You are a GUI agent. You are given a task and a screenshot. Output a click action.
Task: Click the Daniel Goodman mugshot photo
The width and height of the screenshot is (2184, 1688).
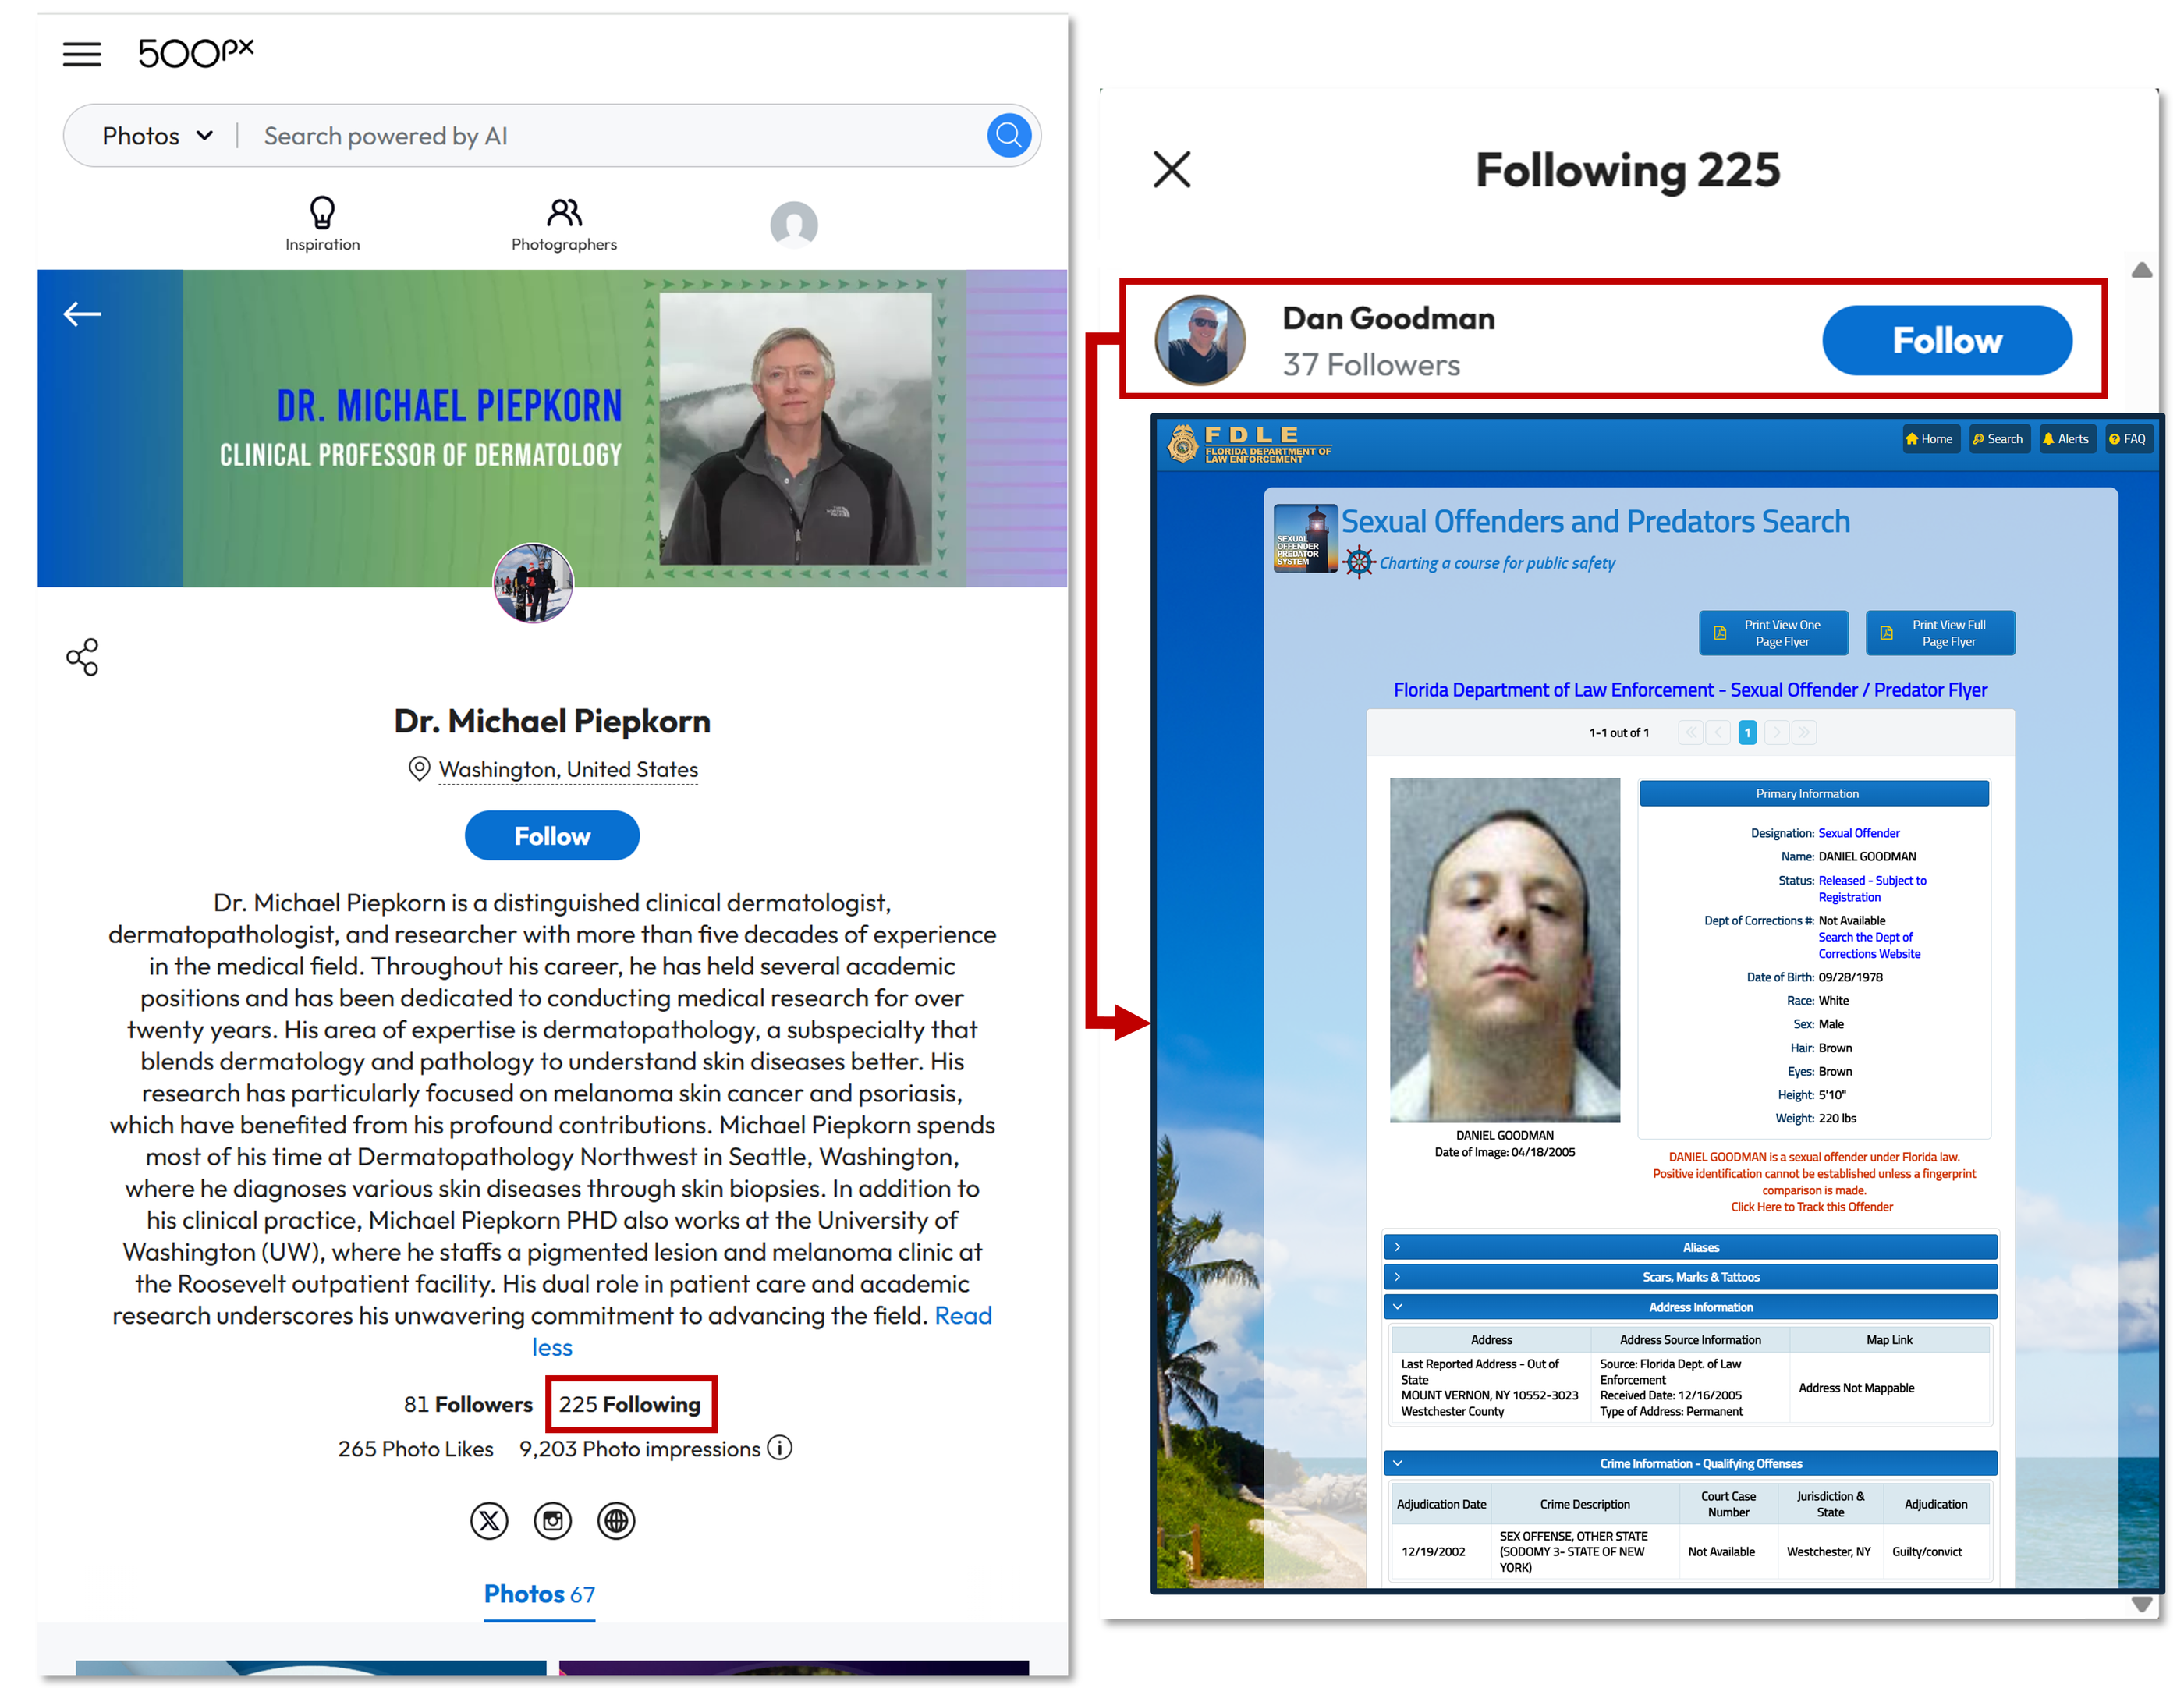pos(1504,950)
